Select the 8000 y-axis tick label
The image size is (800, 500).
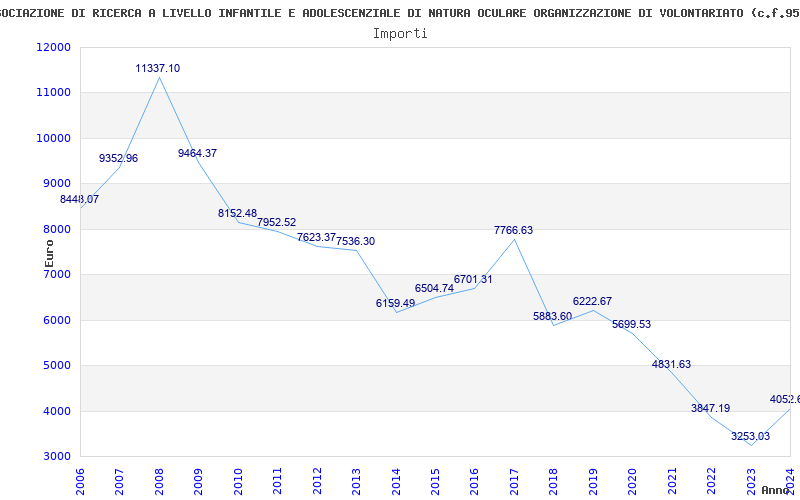coord(56,229)
